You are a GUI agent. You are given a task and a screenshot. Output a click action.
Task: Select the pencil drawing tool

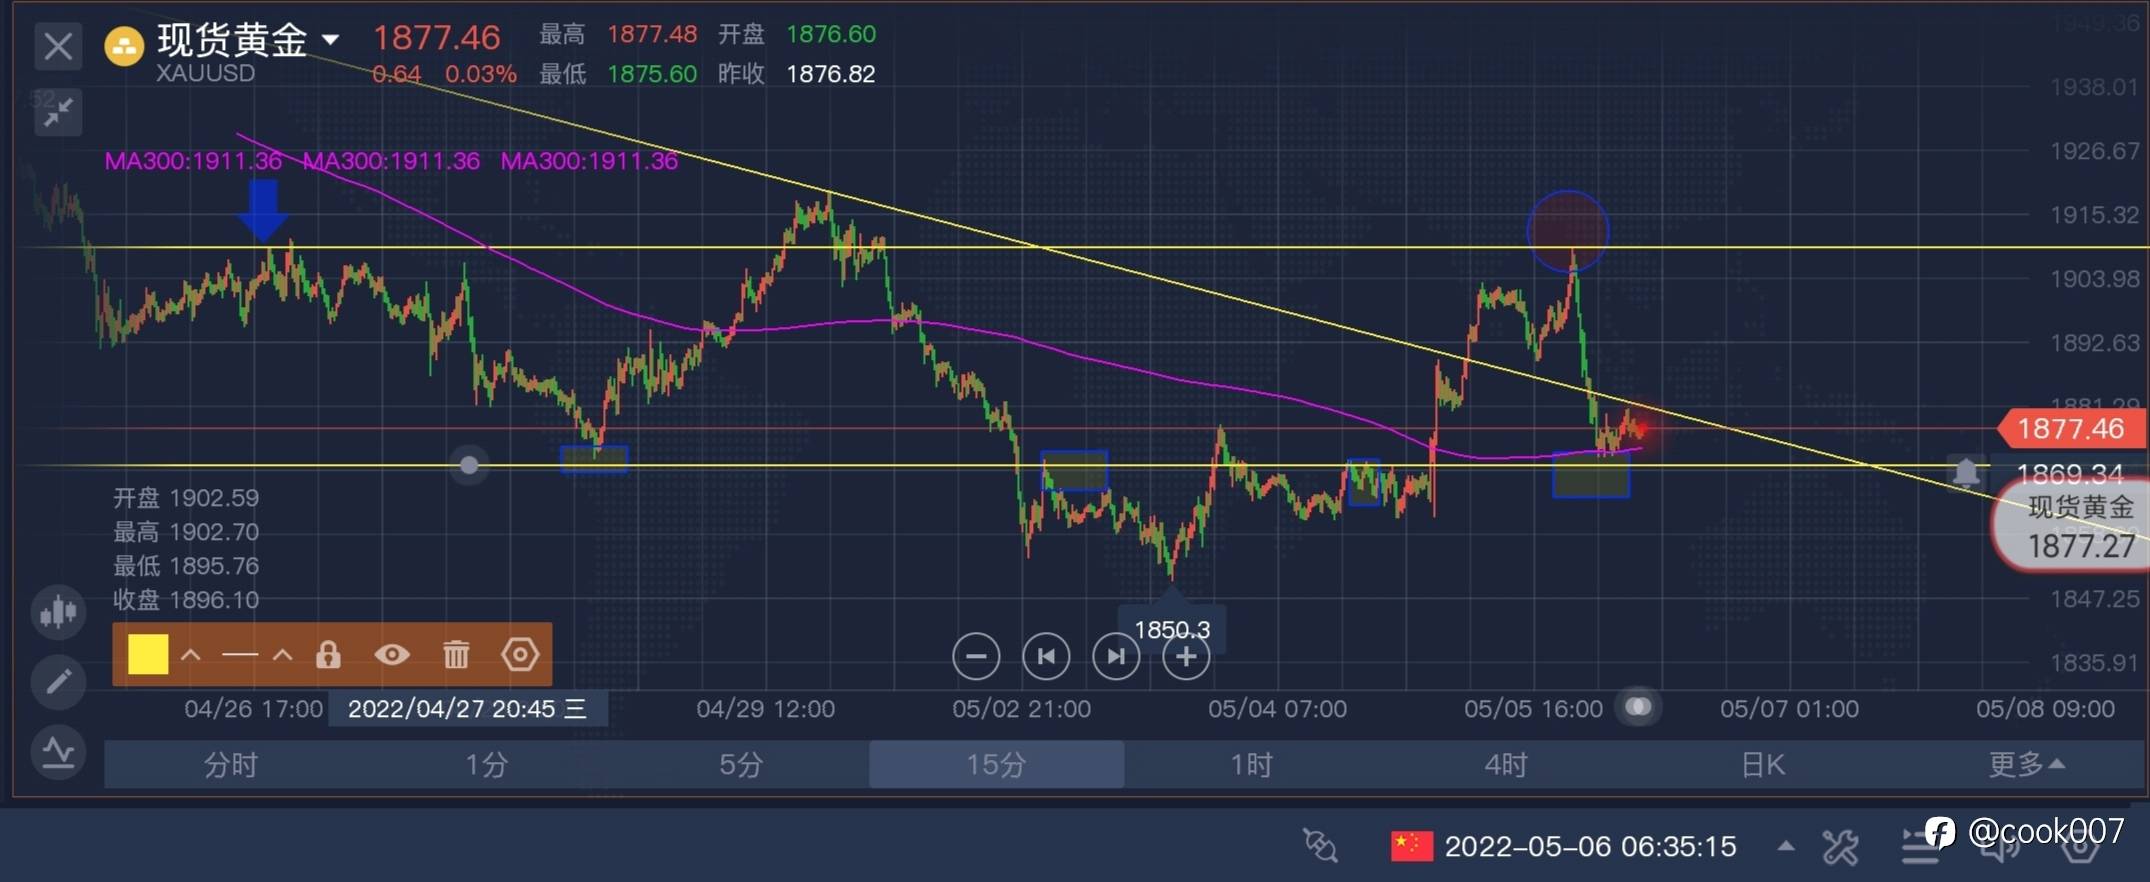(x=58, y=682)
